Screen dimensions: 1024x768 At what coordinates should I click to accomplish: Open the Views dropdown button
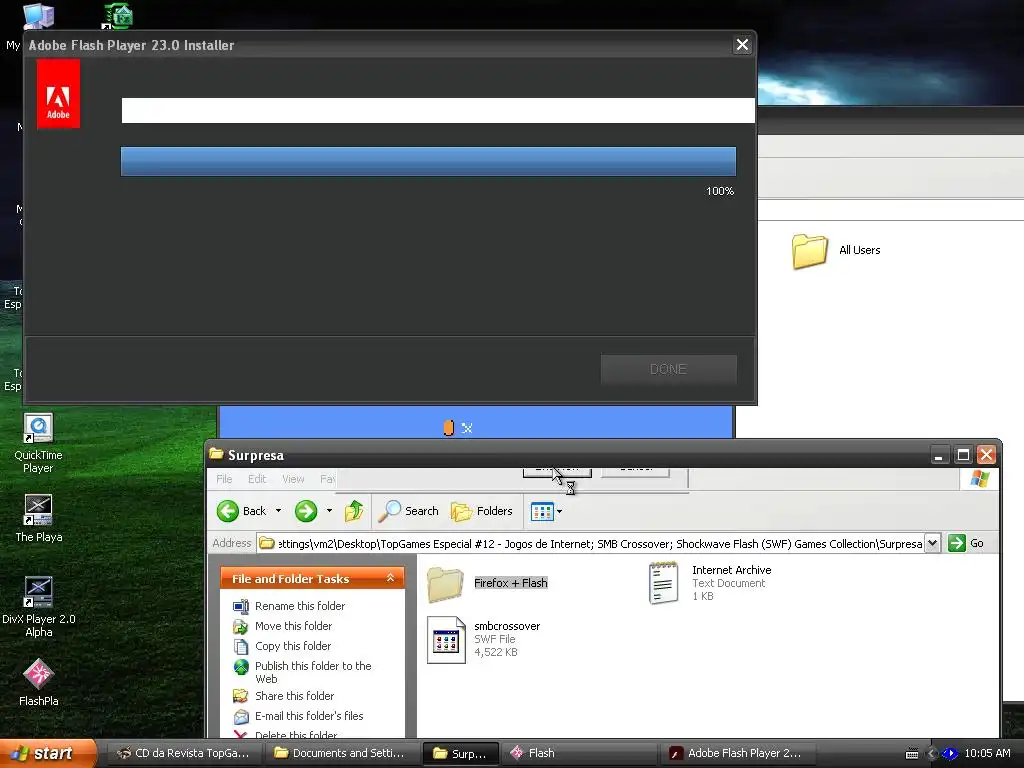[x=547, y=511]
